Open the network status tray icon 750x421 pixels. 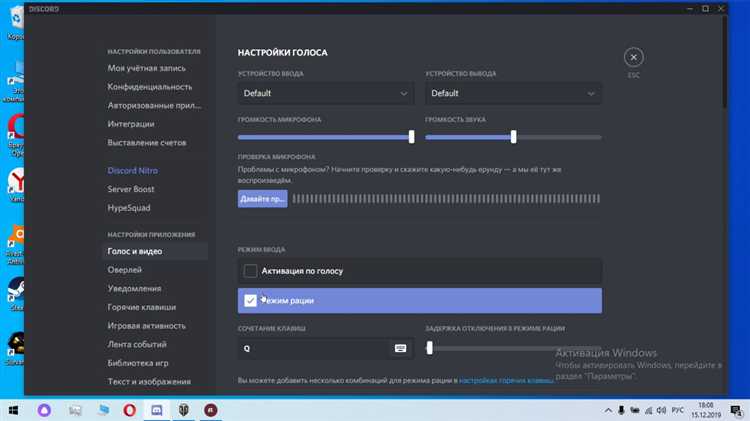(x=648, y=410)
